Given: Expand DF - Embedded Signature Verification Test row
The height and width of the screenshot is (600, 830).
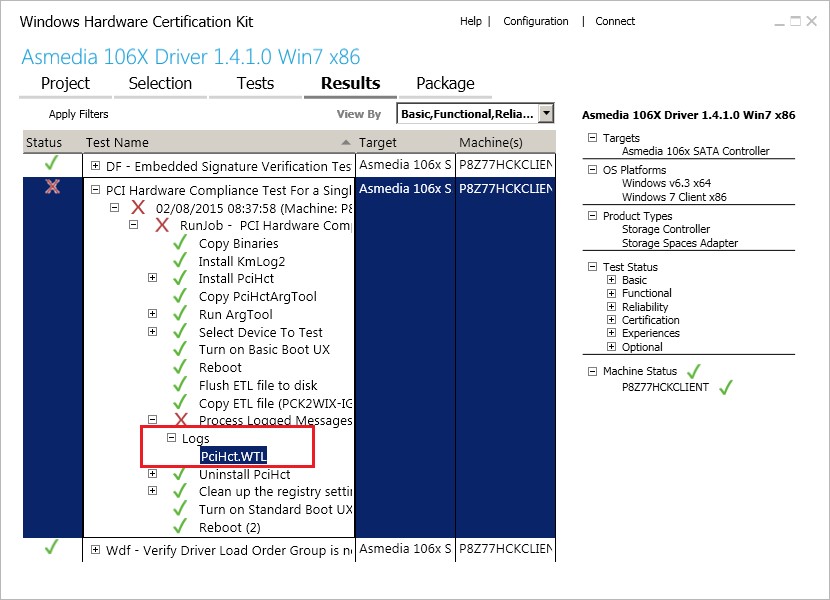Looking at the screenshot, I should (95, 166).
